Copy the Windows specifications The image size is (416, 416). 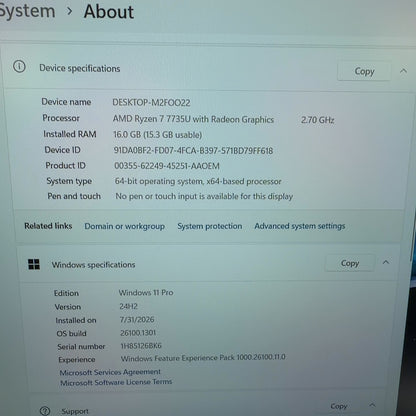click(x=350, y=263)
